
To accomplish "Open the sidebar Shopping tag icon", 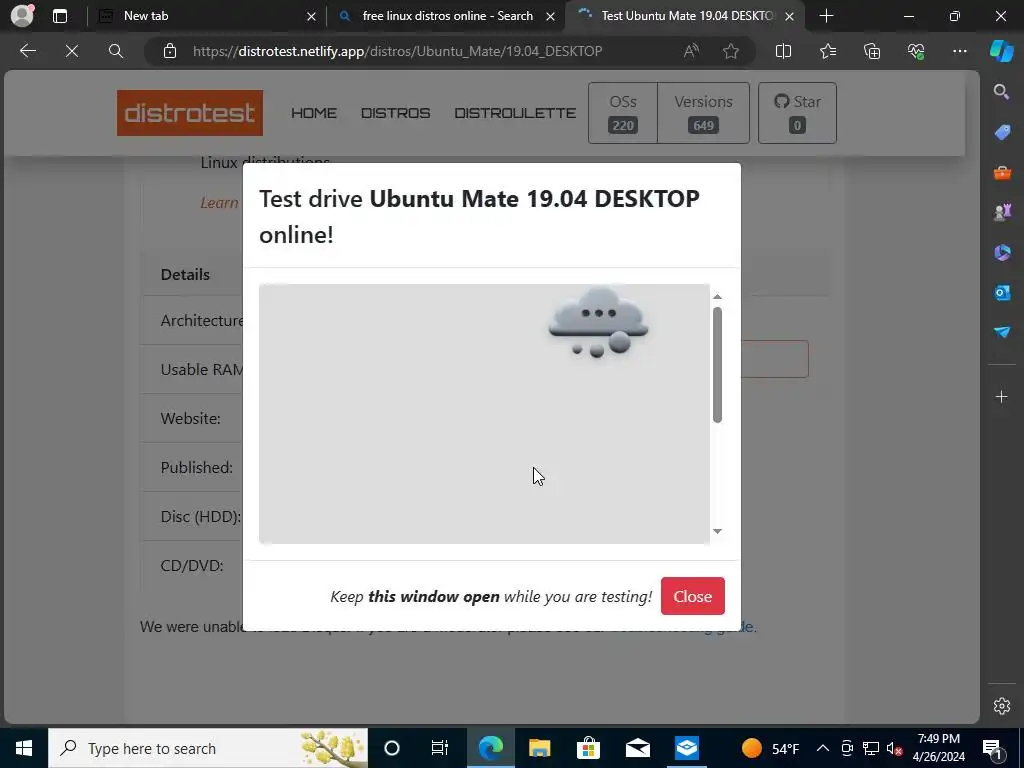I will click(x=1002, y=132).
